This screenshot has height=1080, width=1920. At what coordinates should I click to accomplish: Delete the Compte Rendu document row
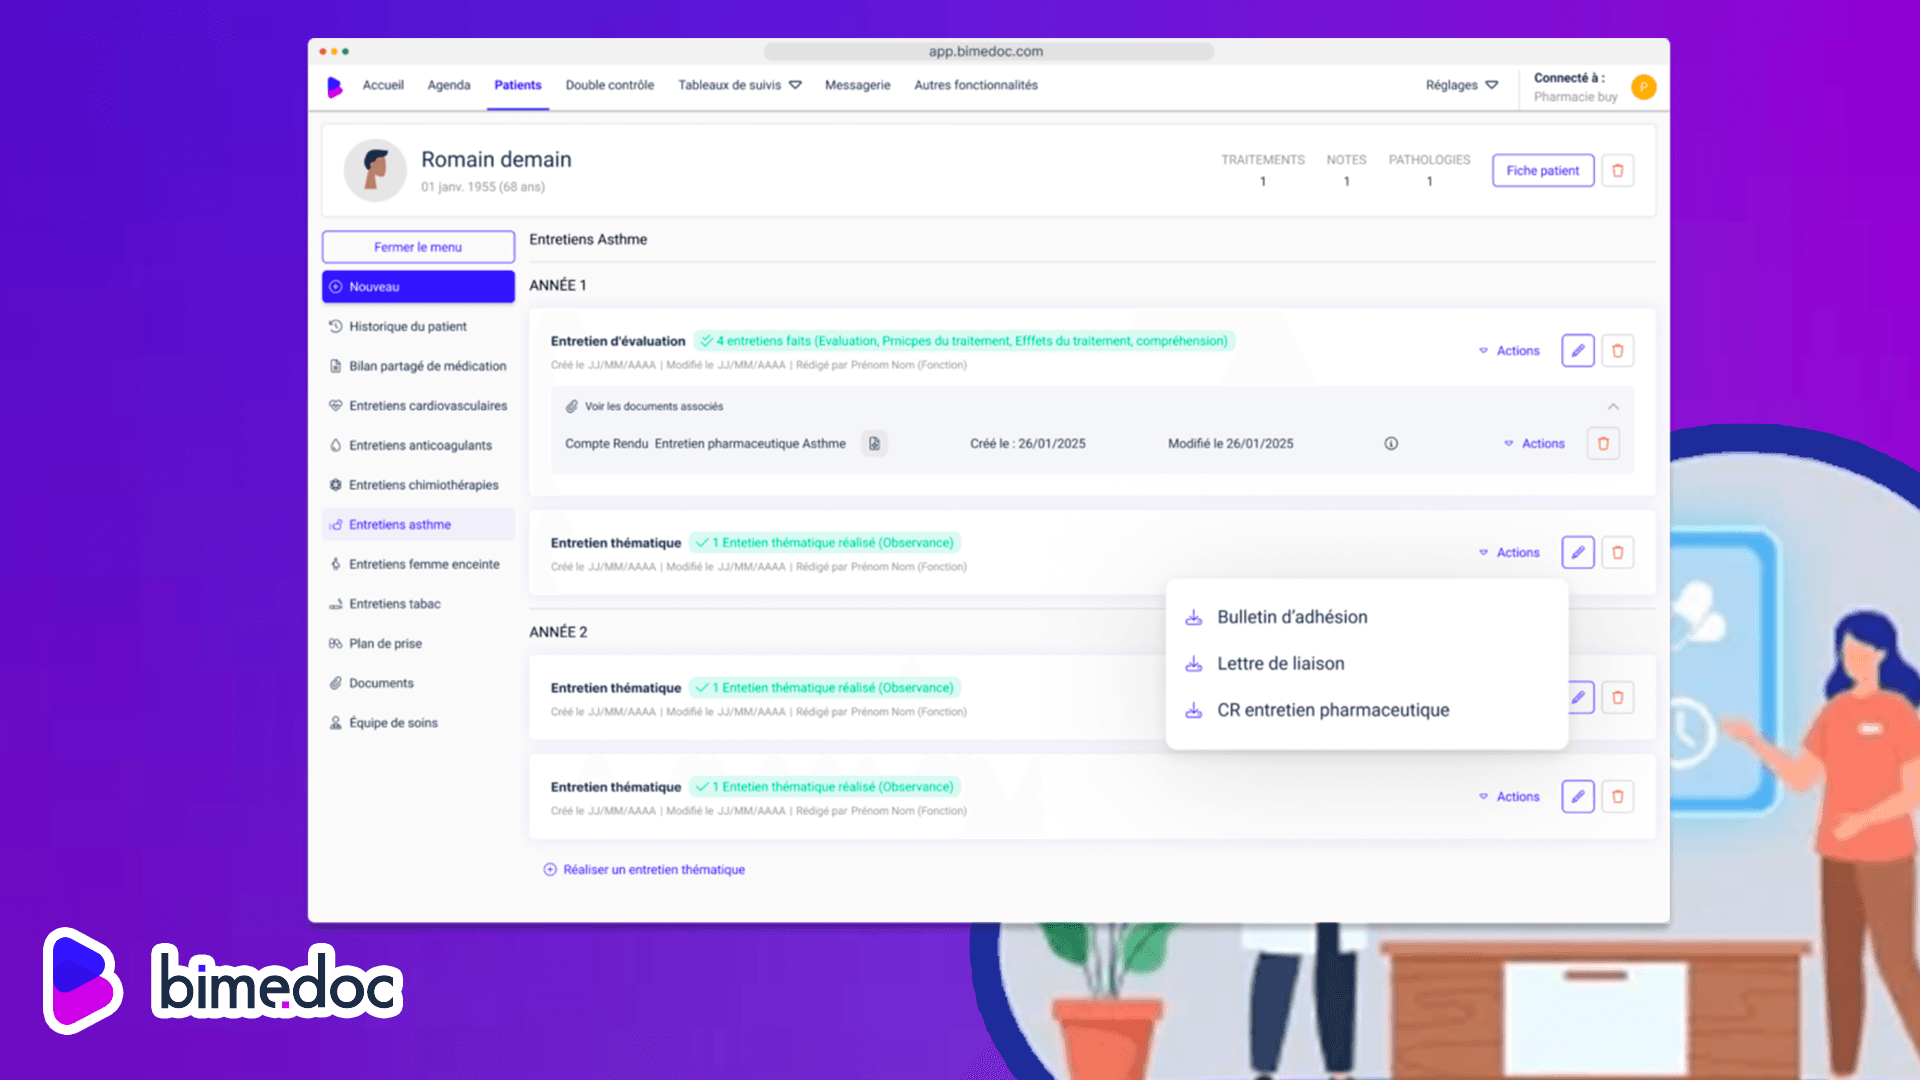tap(1602, 444)
